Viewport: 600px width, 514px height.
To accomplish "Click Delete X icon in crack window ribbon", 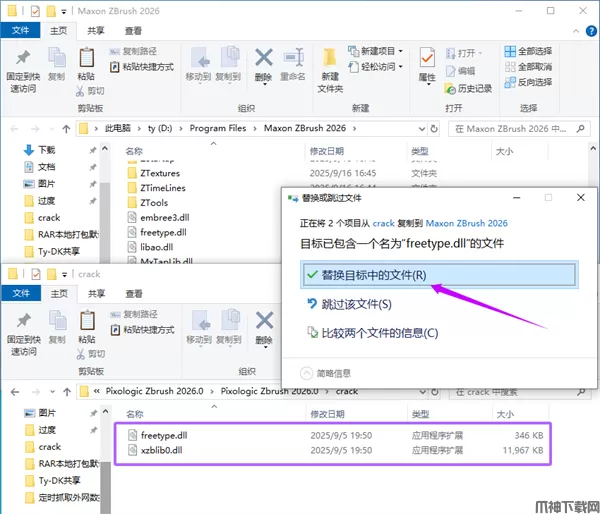I will point(264,320).
